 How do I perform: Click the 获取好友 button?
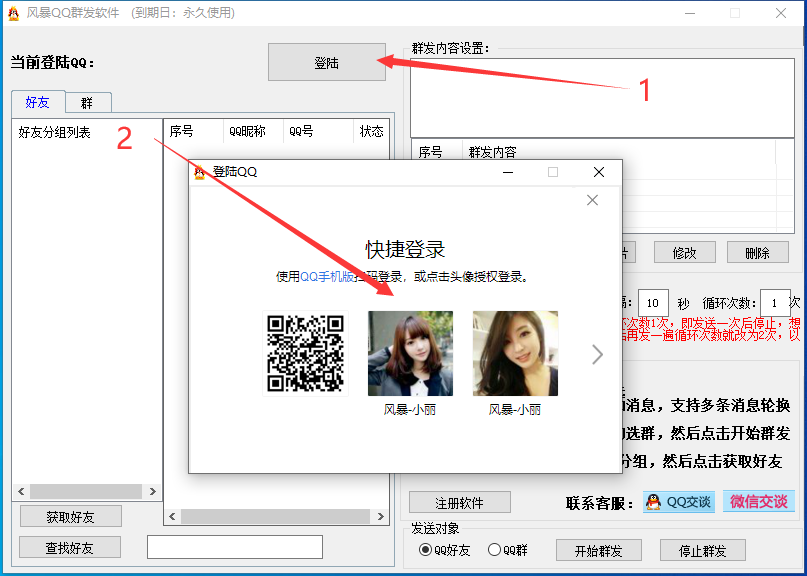tap(71, 516)
